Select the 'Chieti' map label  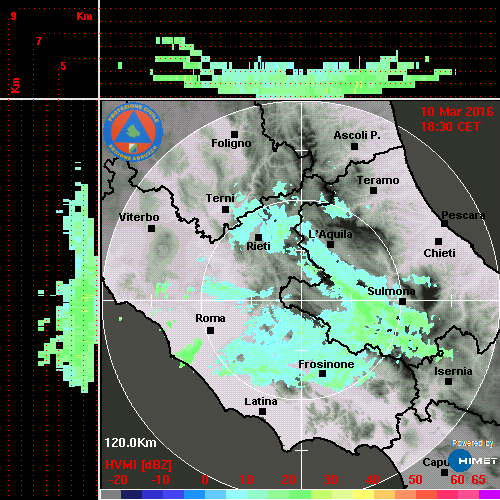tap(439, 253)
